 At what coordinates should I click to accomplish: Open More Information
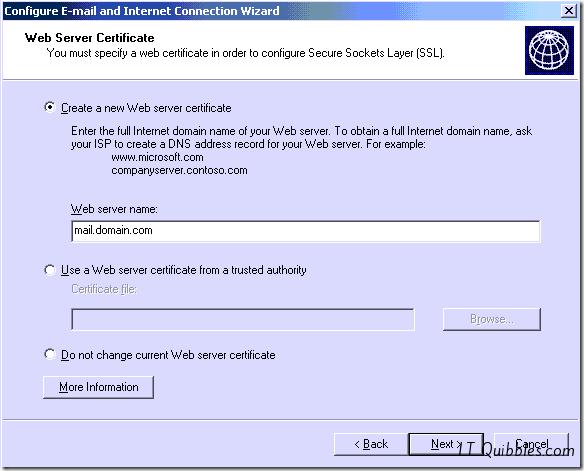(98, 387)
